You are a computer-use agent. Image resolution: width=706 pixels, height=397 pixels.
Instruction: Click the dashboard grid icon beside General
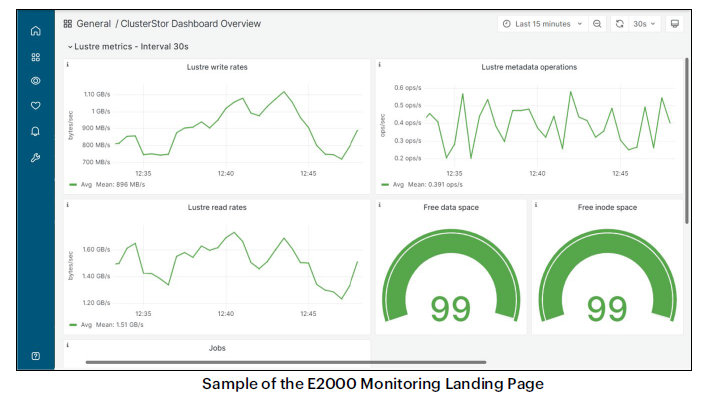tap(68, 24)
